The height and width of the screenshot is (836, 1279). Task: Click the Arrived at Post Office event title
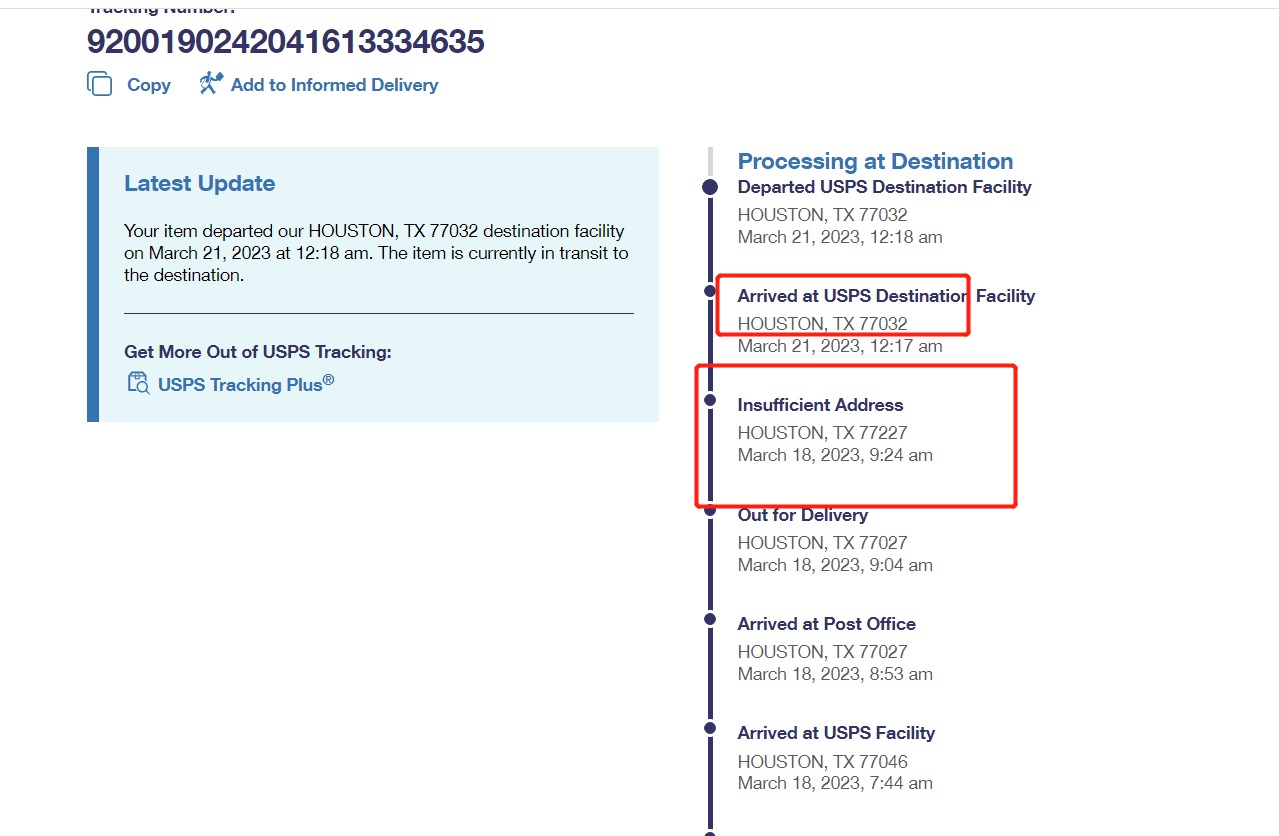tap(826, 624)
